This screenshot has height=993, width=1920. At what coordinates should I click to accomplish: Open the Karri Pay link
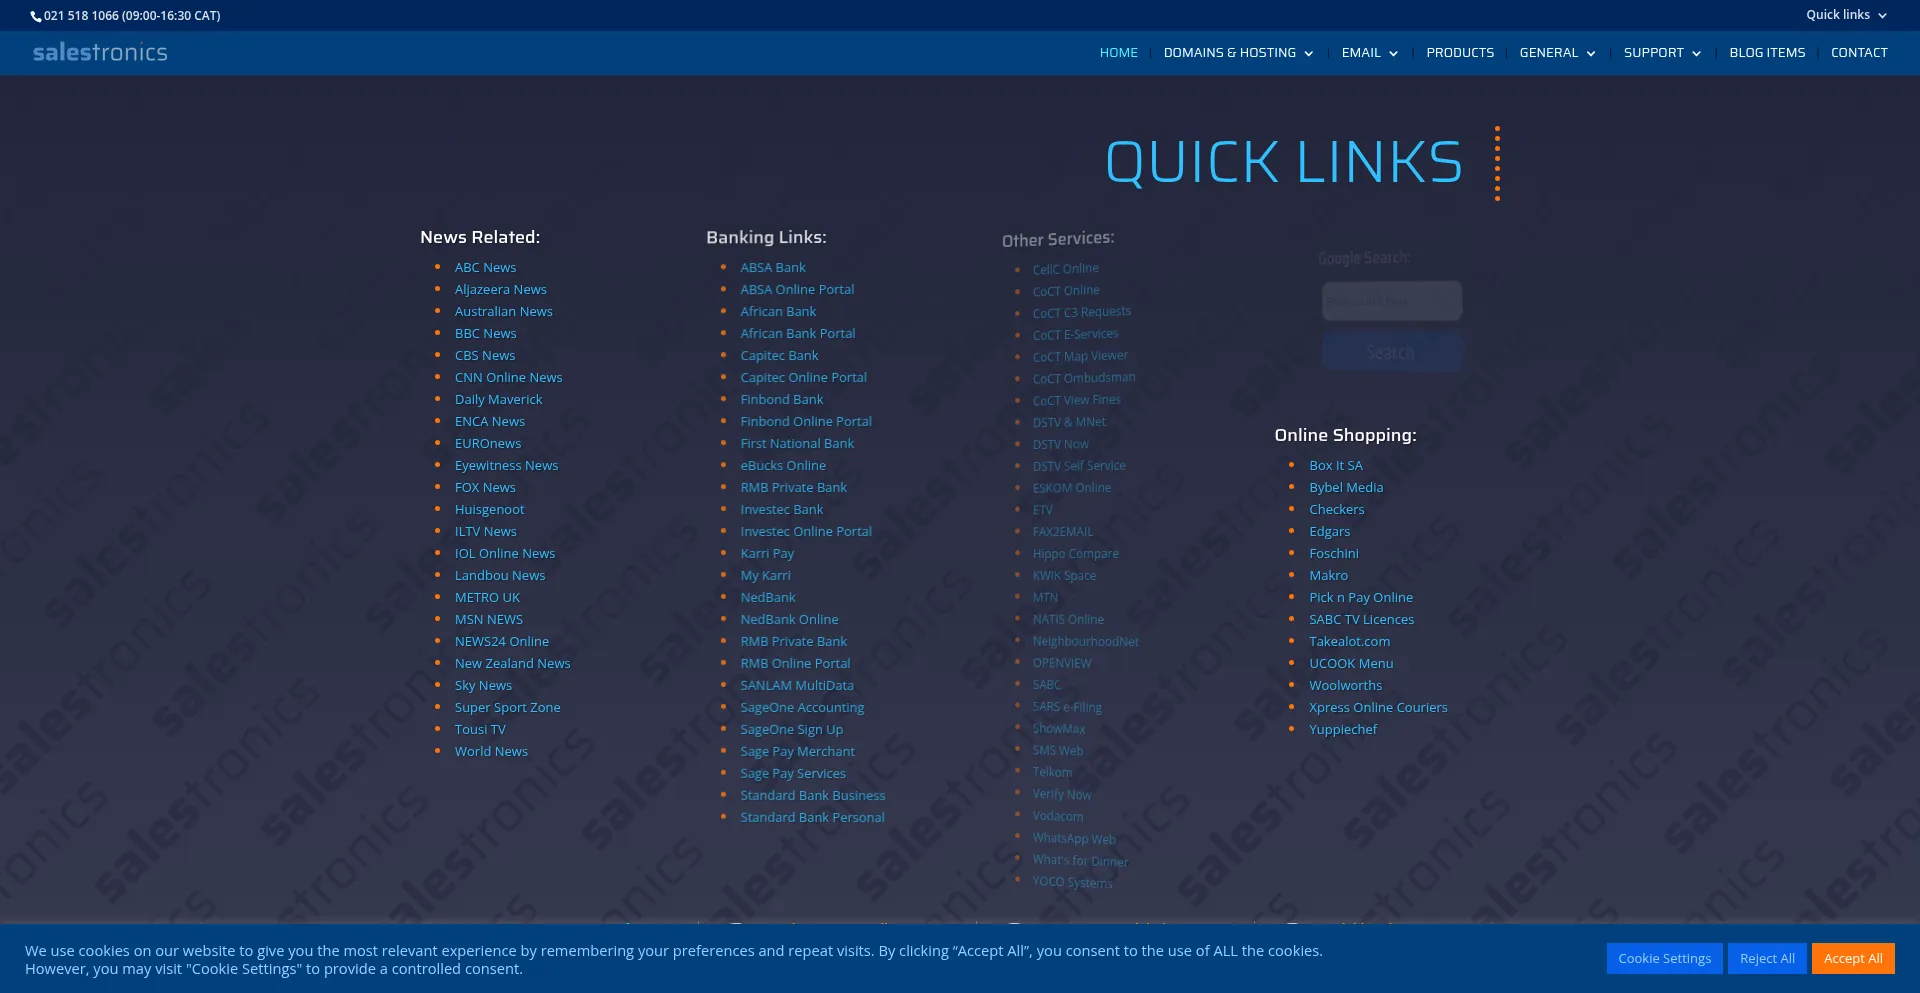767,554
